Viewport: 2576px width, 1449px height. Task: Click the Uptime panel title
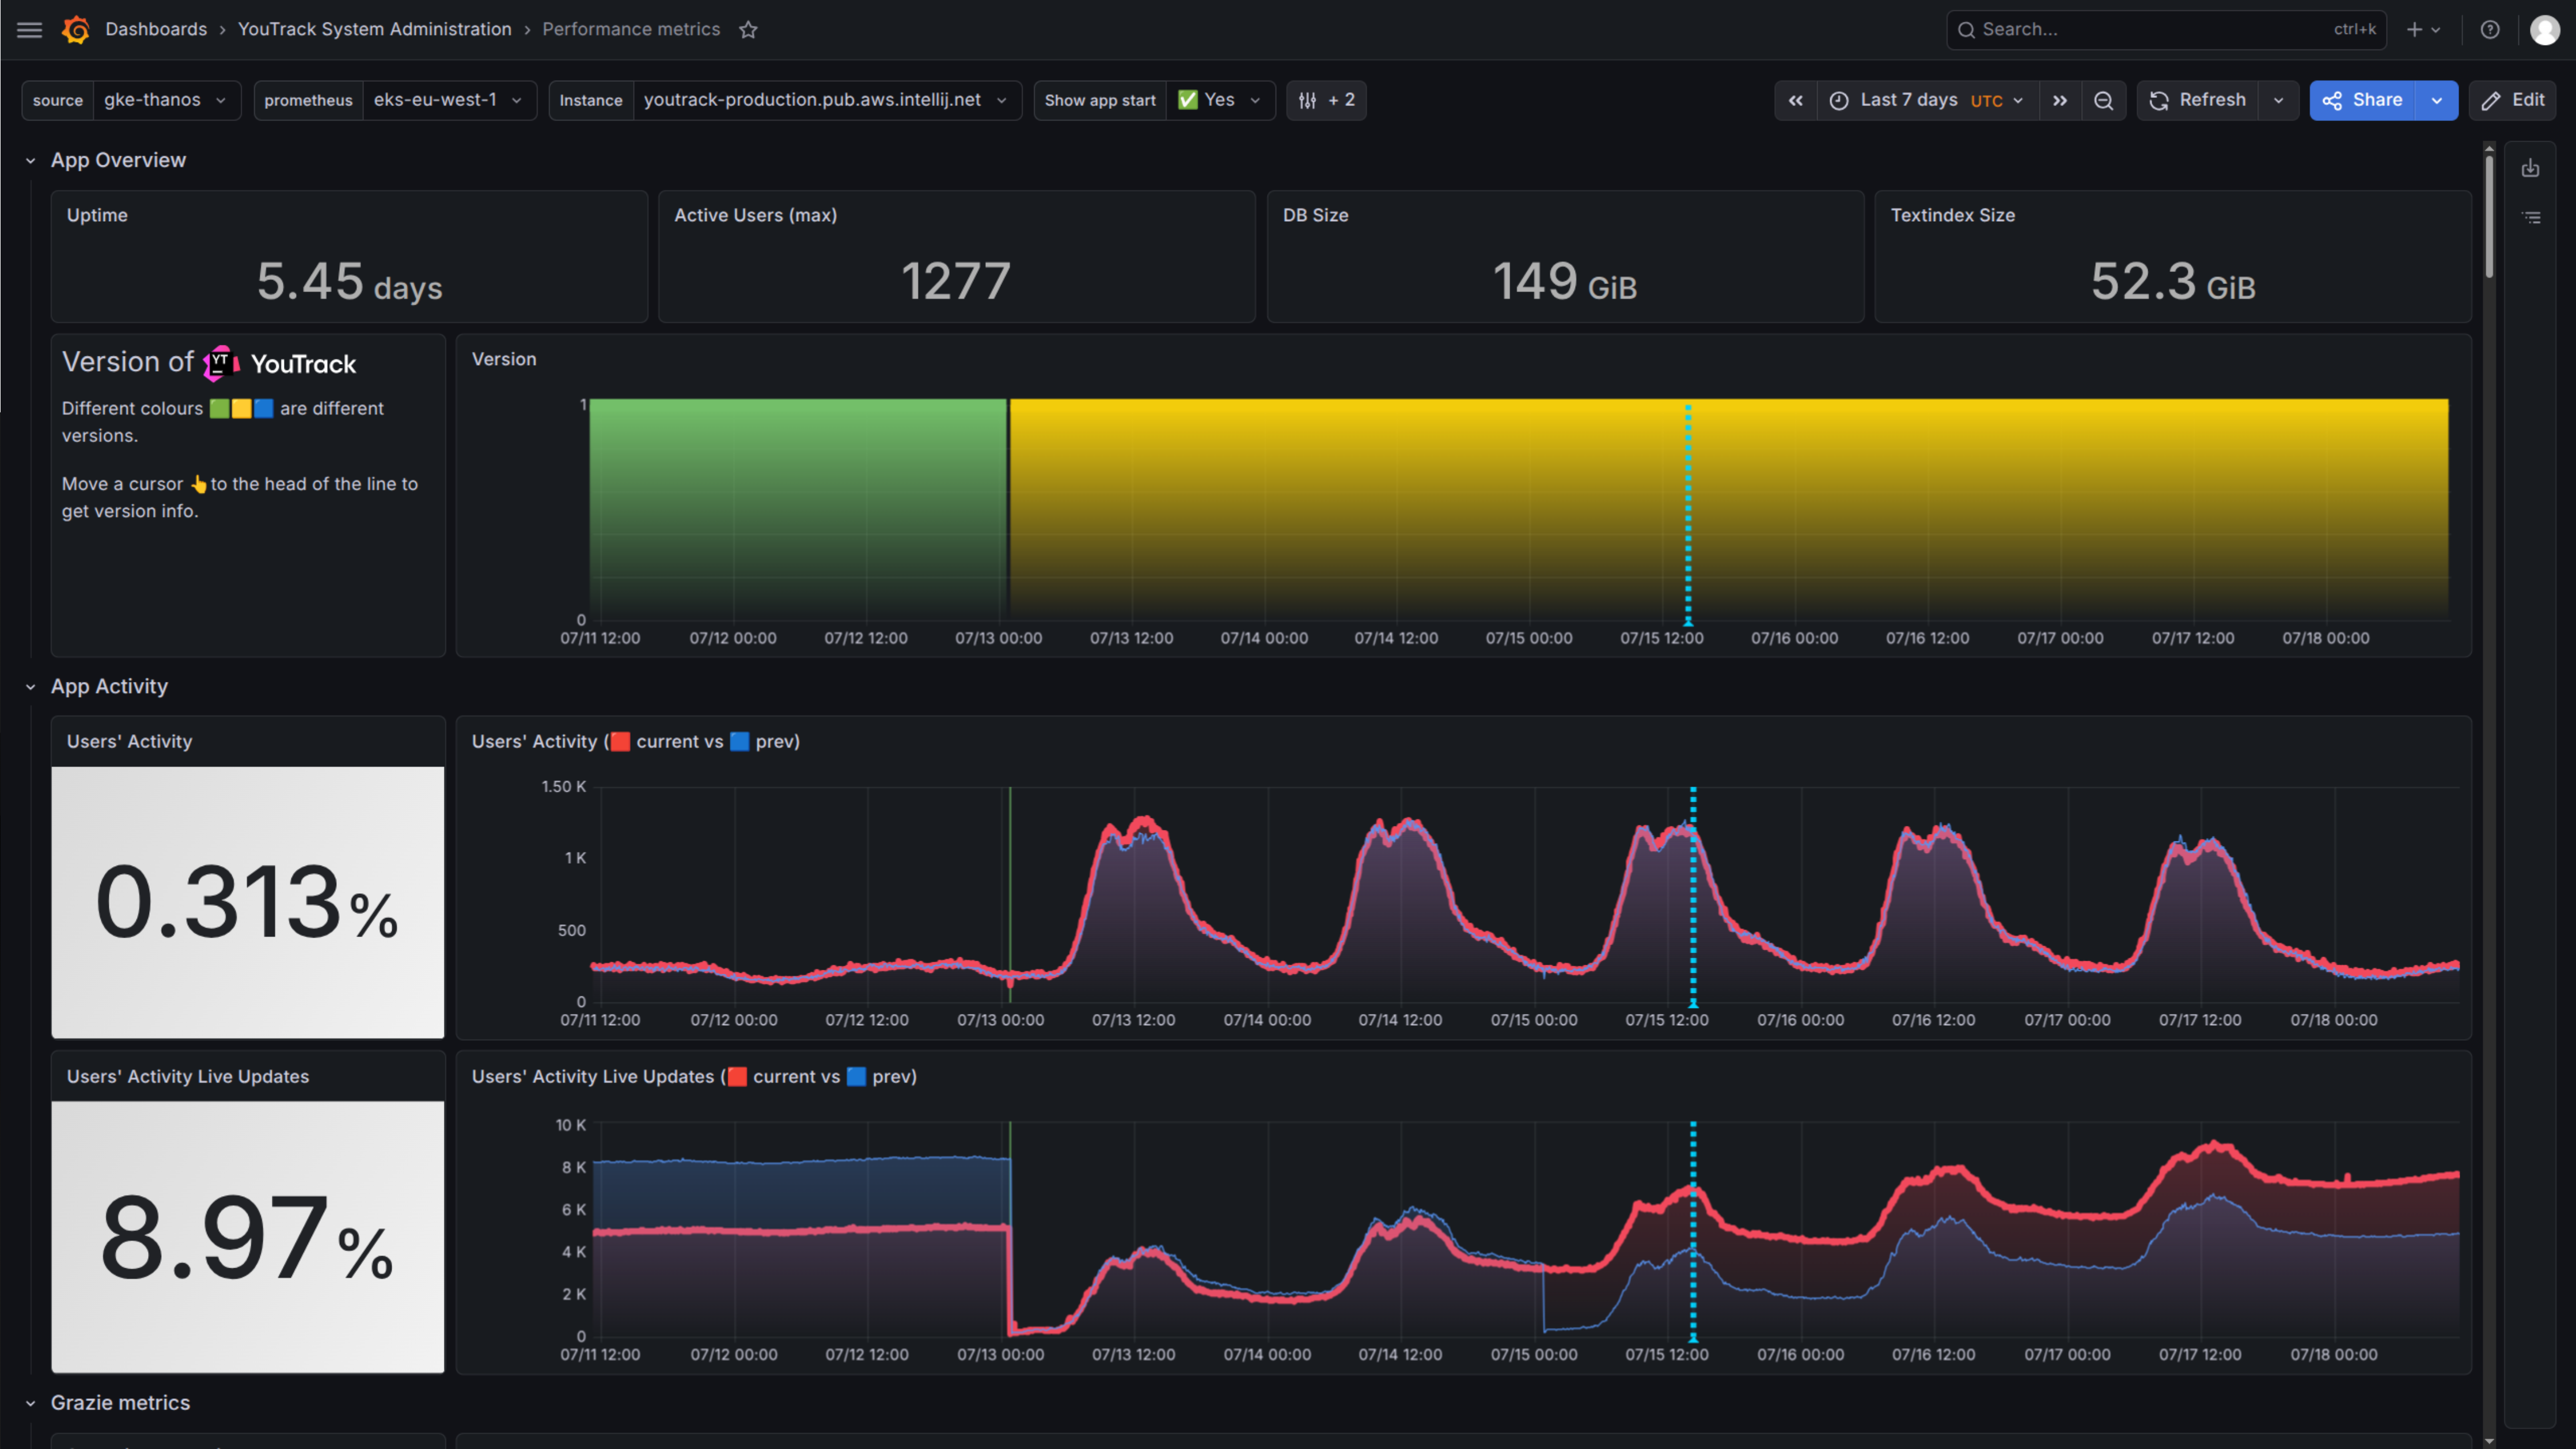tap(97, 215)
